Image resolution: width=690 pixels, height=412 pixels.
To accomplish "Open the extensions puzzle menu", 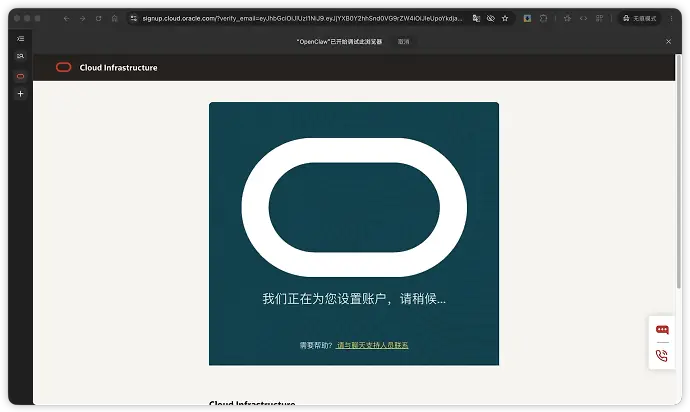I will pyautogui.click(x=543, y=18).
